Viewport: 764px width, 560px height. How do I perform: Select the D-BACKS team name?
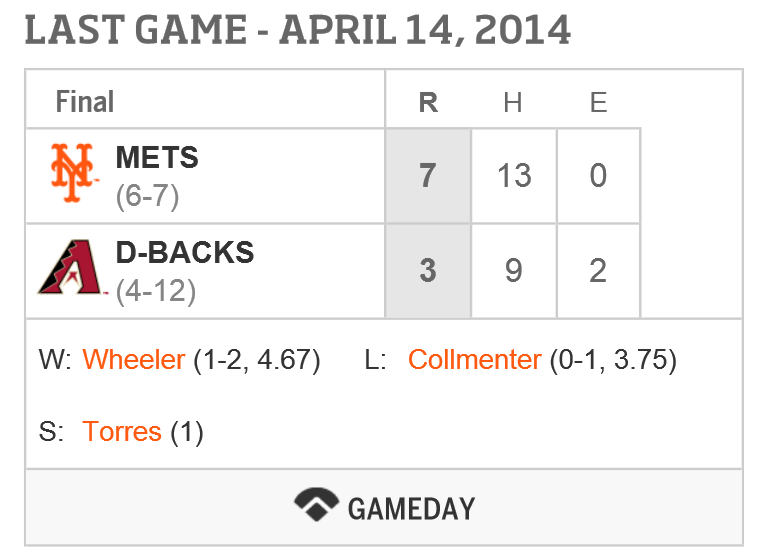coord(185,253)
